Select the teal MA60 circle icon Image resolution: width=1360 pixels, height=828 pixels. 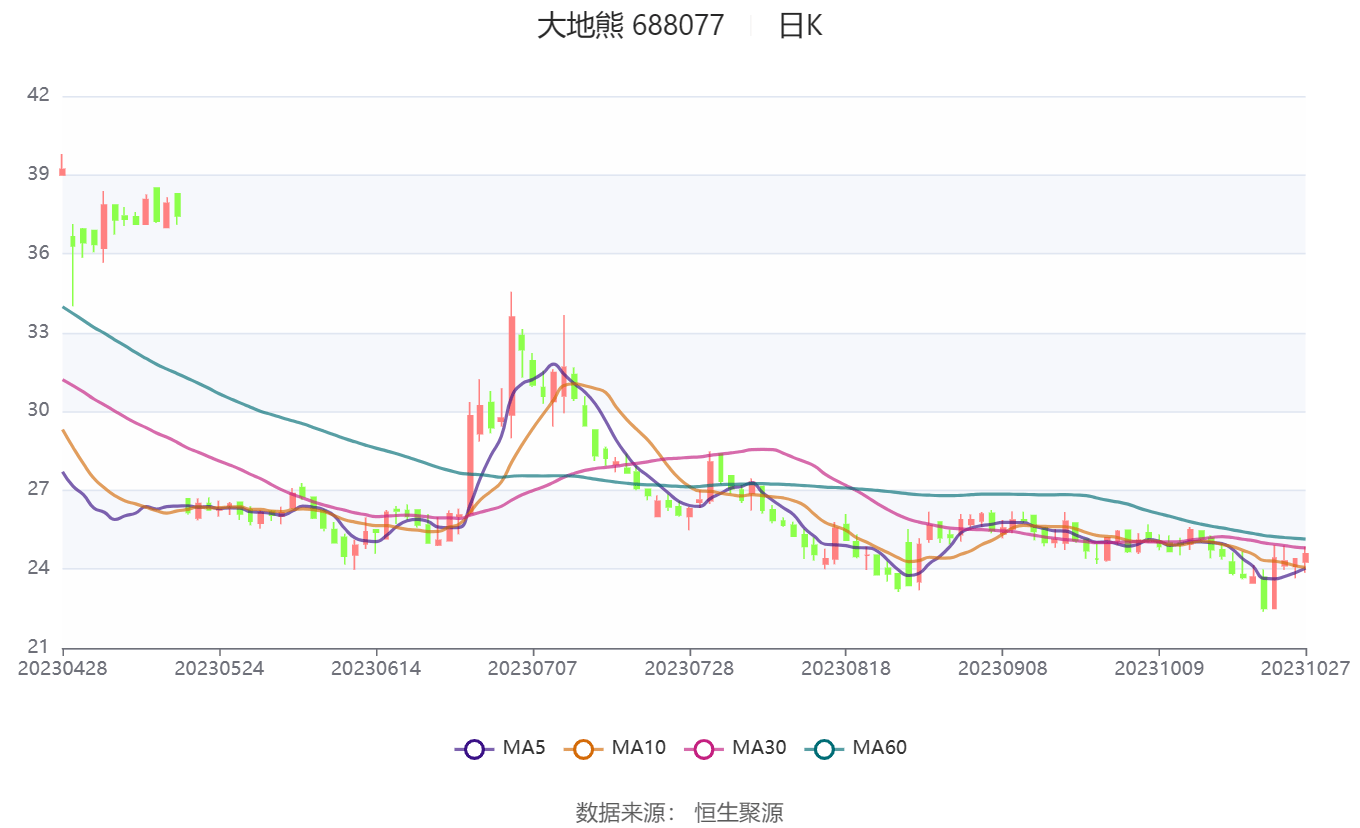[x=826, y=747]
